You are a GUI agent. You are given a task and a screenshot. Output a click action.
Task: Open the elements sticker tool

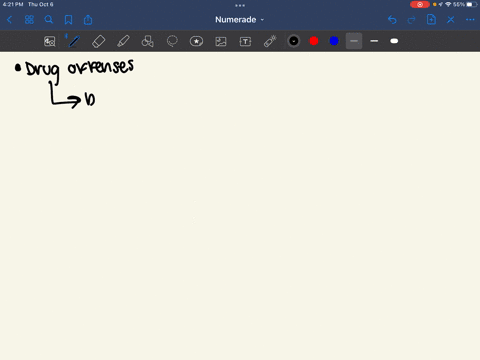point(196,41)
